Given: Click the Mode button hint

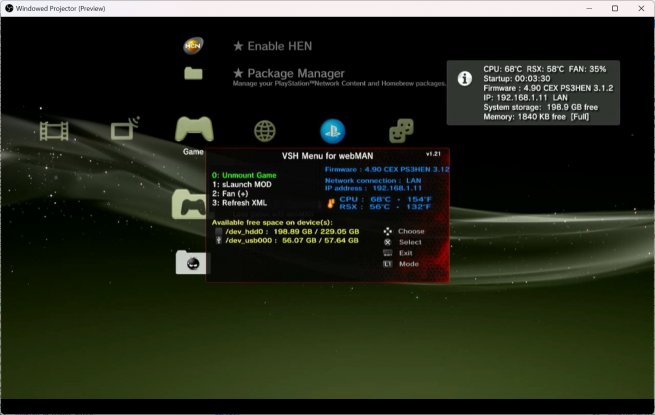Looking at the screenshot, I should (x=403, y=264).
